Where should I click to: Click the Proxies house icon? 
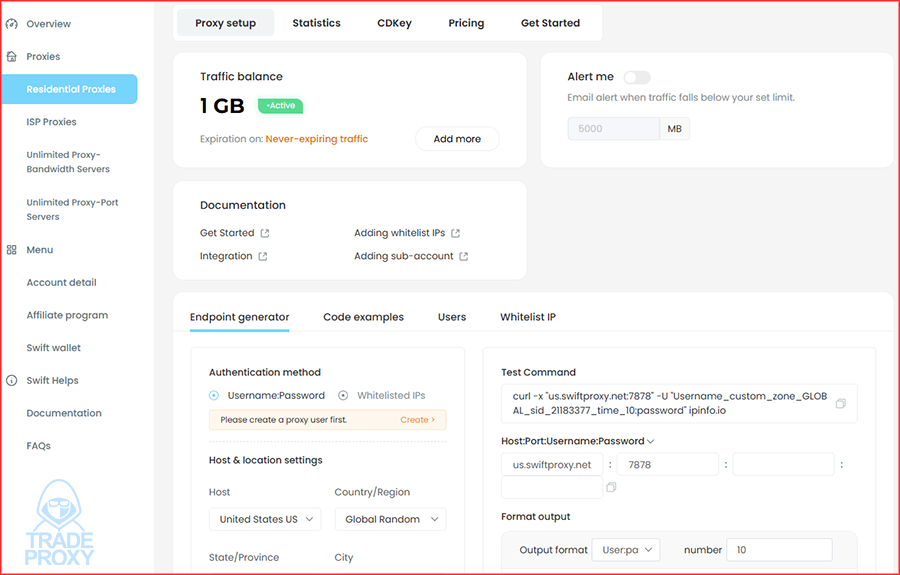(x=11, y=56)
